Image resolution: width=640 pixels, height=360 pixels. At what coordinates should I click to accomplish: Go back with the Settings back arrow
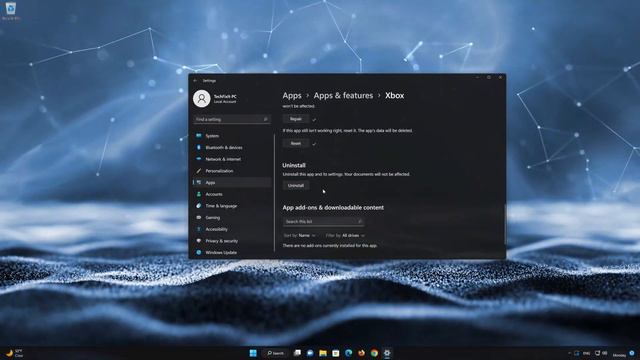click(196, 81)
